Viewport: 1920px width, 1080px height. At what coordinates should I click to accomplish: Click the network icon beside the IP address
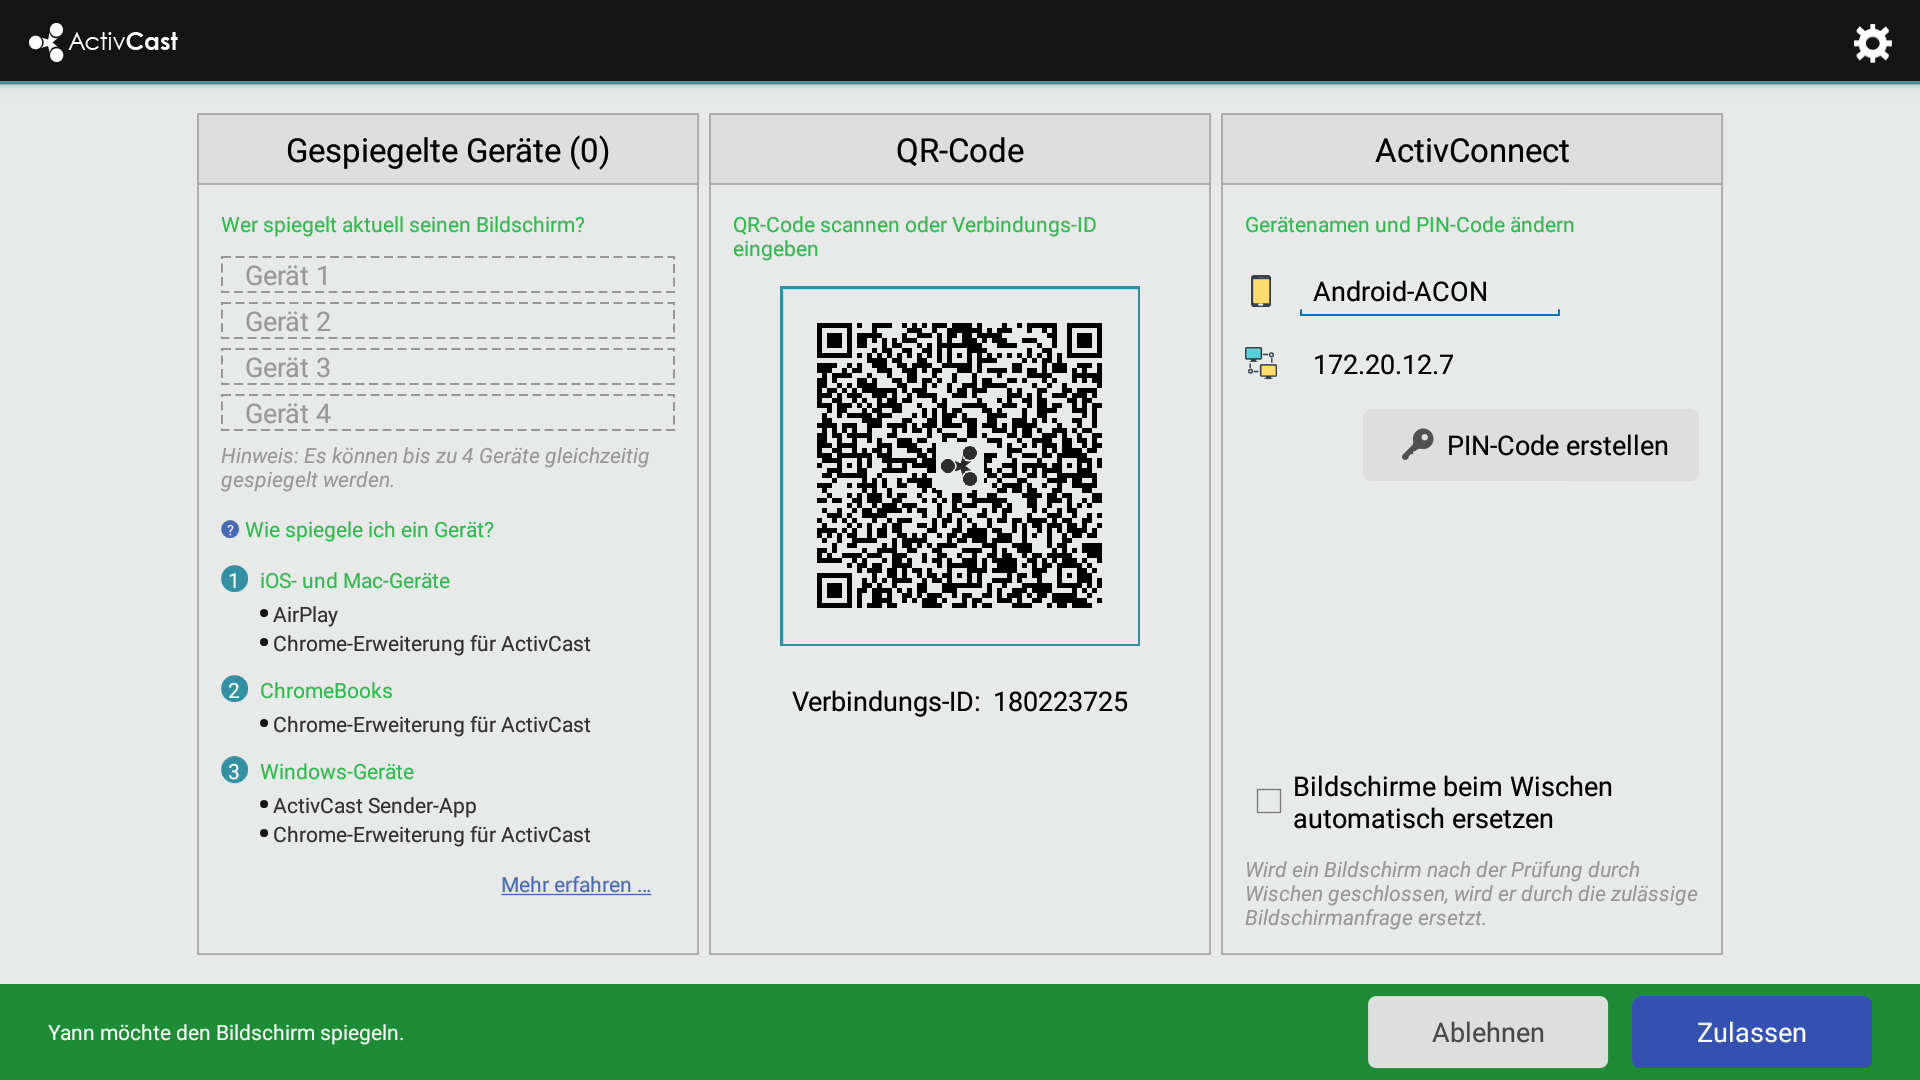1262,364
